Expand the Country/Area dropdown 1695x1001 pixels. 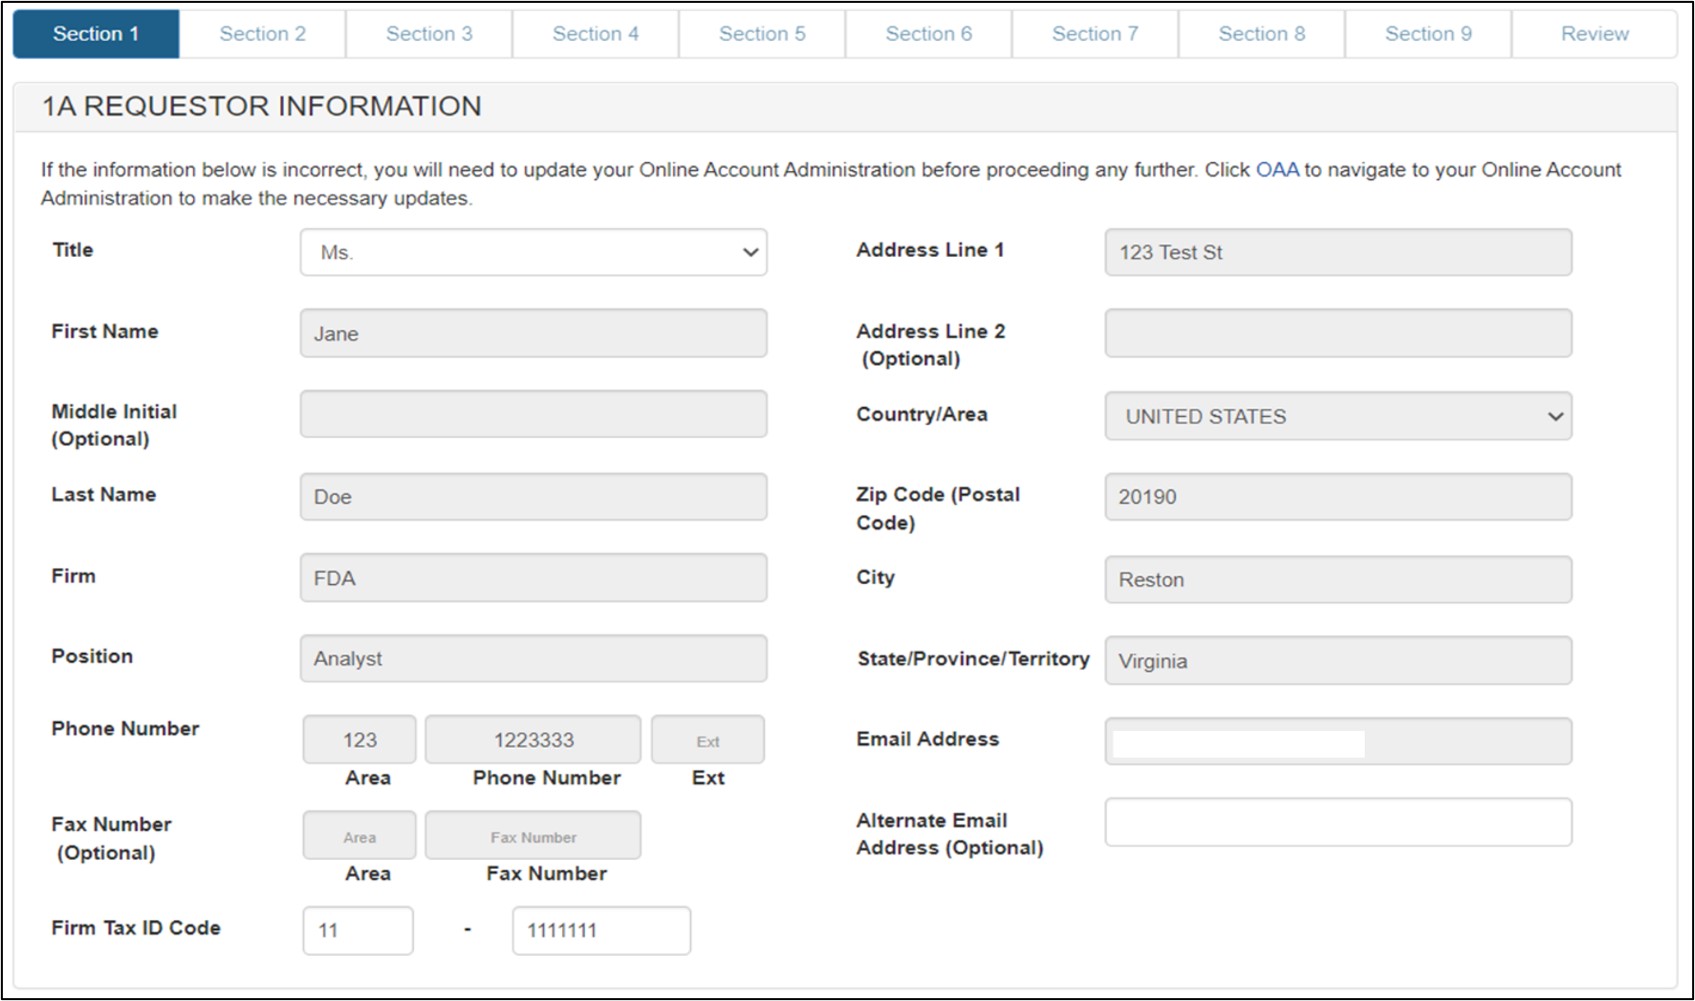(x=1337, y=416)
